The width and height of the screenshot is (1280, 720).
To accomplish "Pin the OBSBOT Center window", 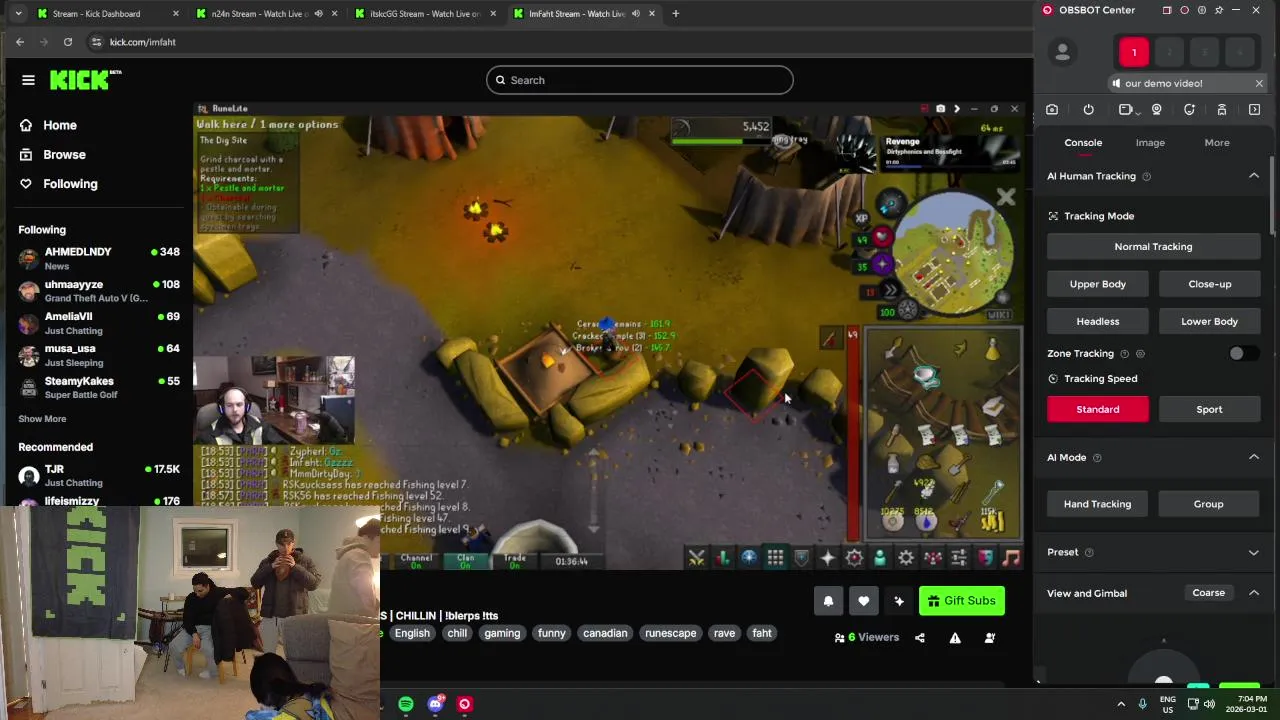I will point(1219,10).
